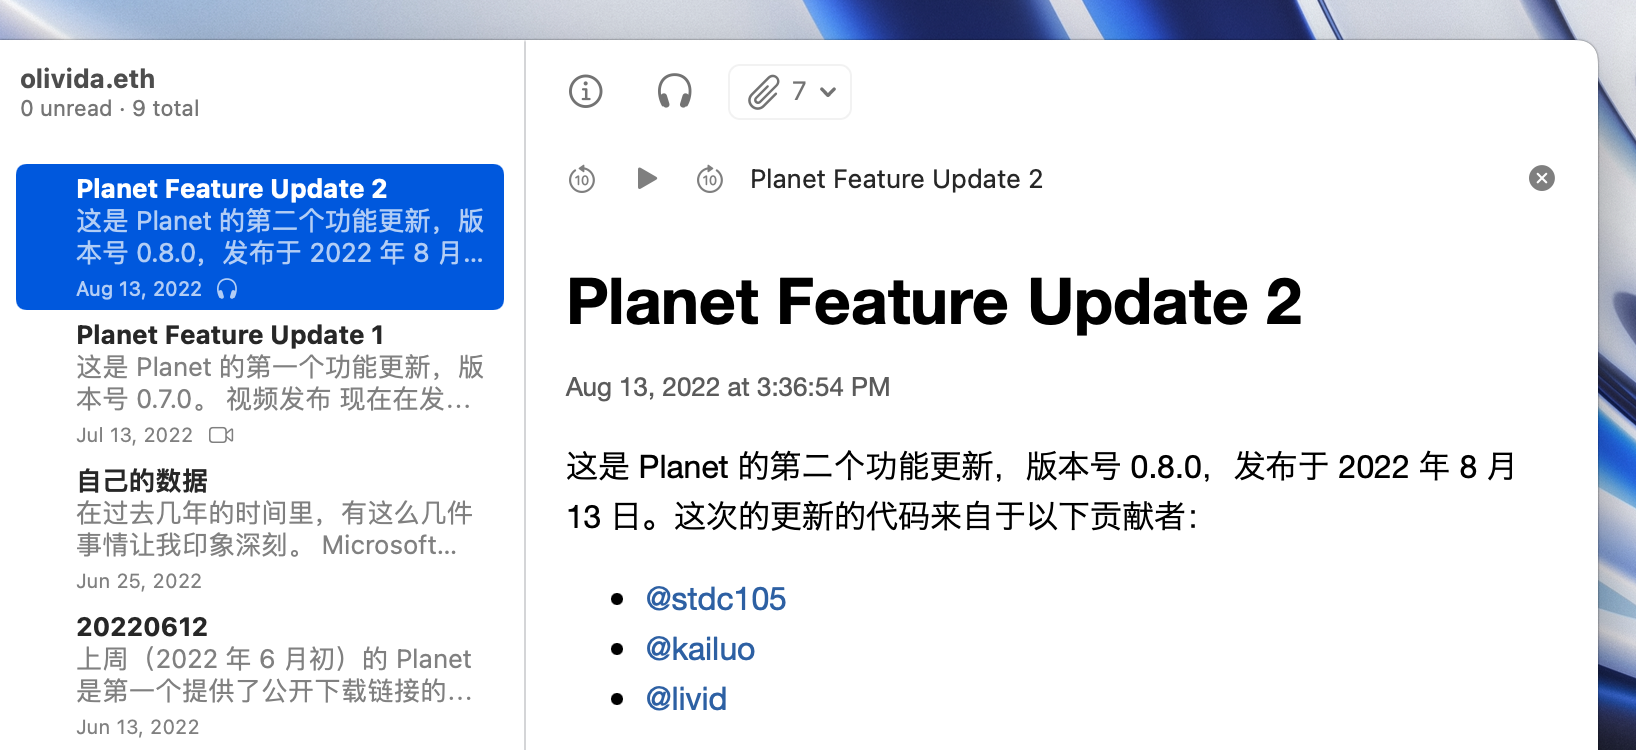Open the @stdc105 contributor link

(715, 598)
